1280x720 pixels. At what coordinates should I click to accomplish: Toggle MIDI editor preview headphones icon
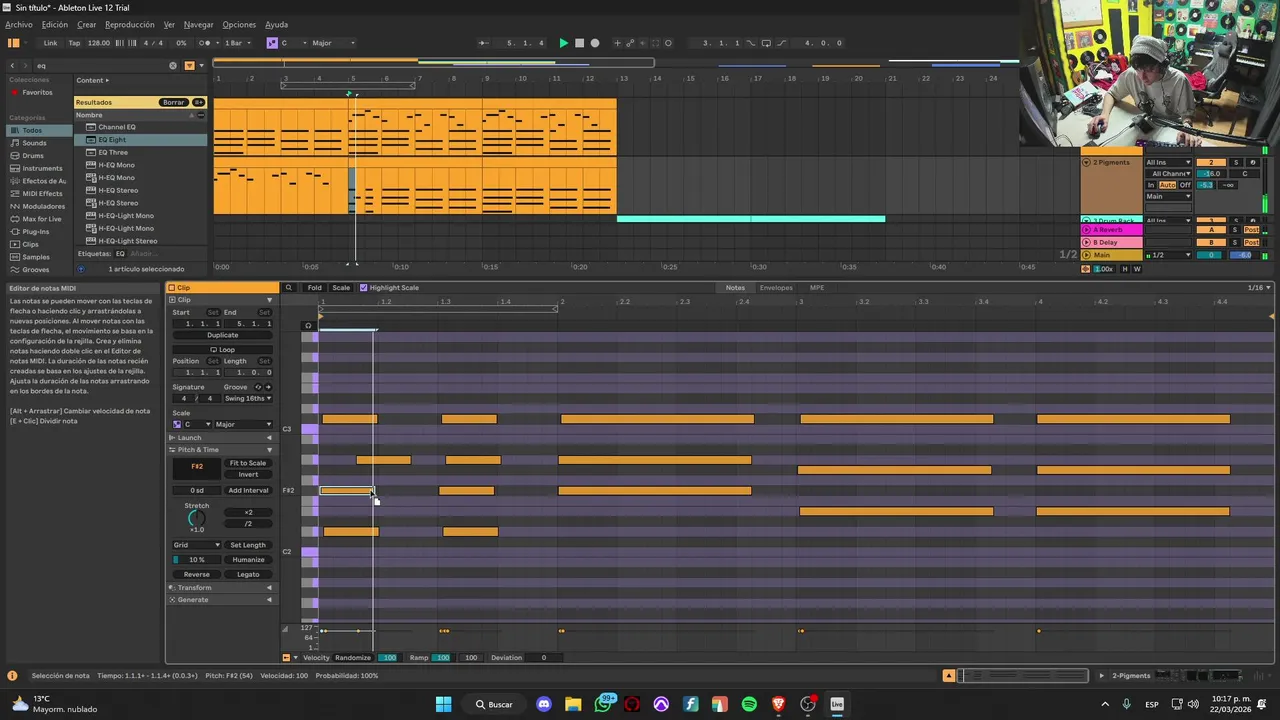pos(308,325)
